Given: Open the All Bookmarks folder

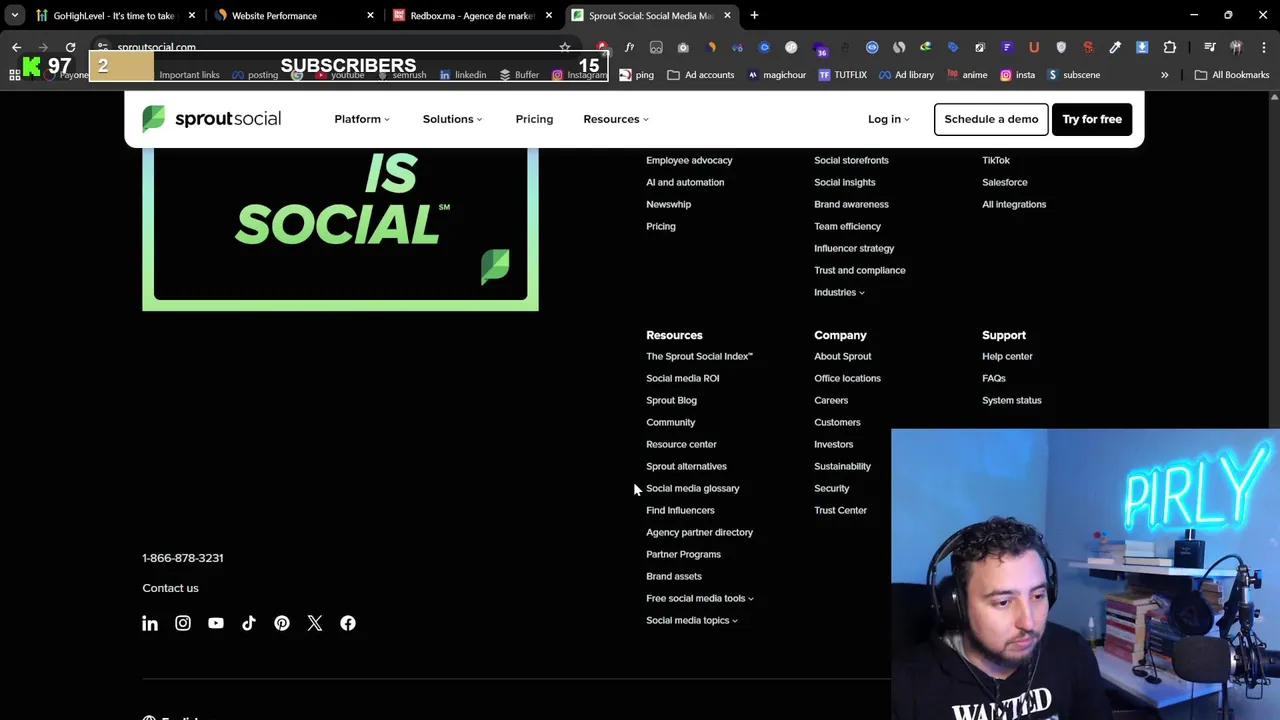Looking at the screenshot, I should tap(1232, 75).
